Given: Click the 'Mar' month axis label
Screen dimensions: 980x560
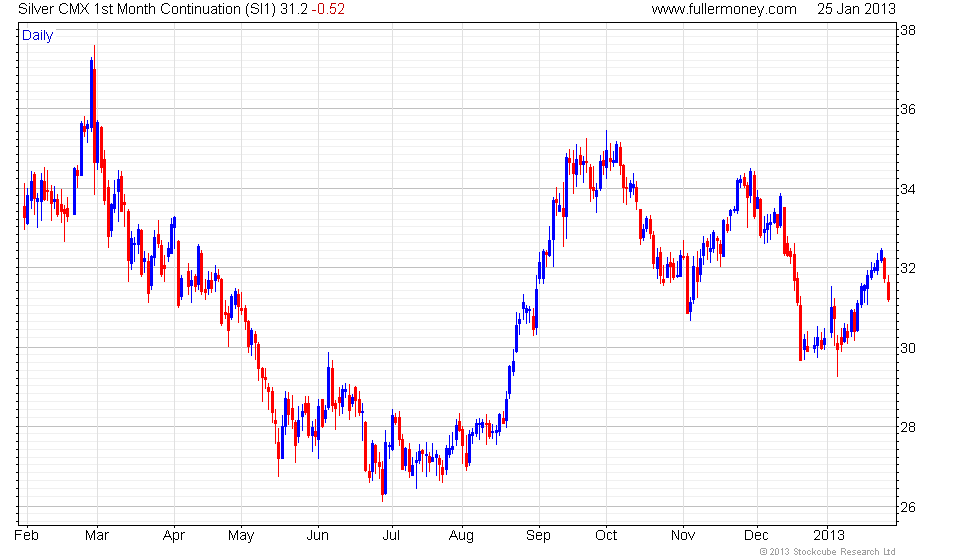Looking at the screenshot, I should tap(97, 536).
